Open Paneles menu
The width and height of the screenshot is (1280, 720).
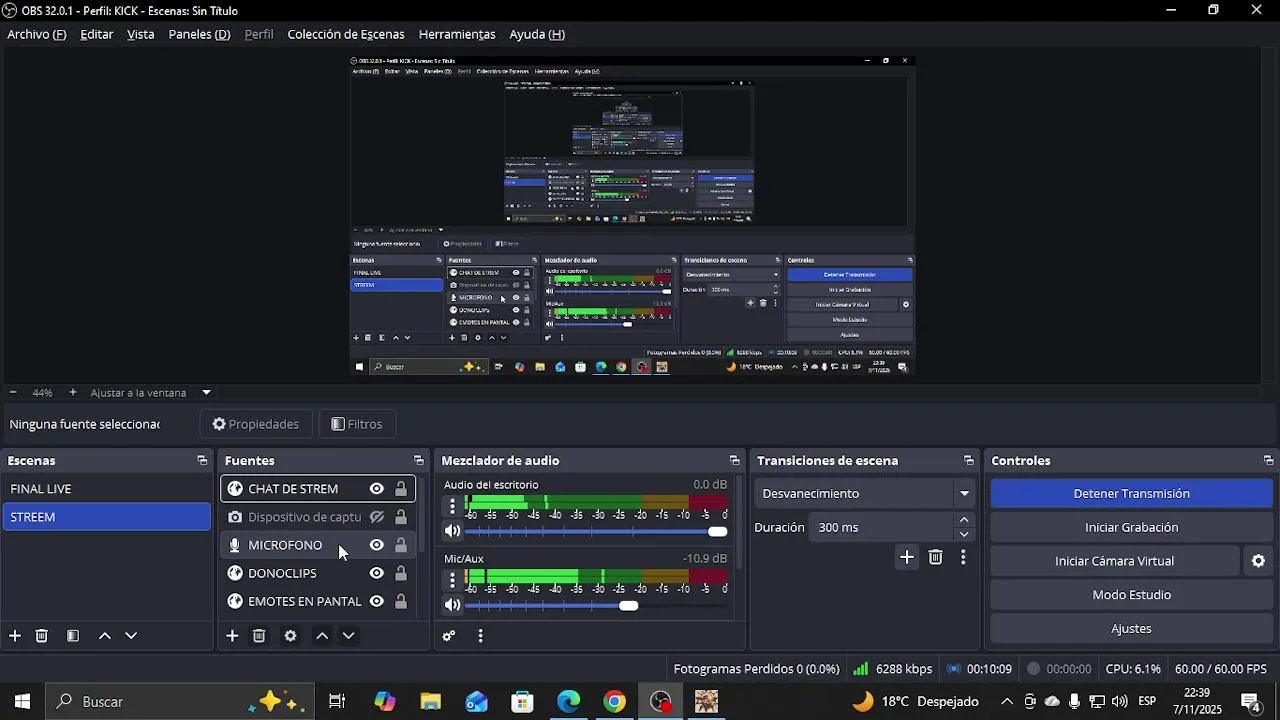(199, 34)
